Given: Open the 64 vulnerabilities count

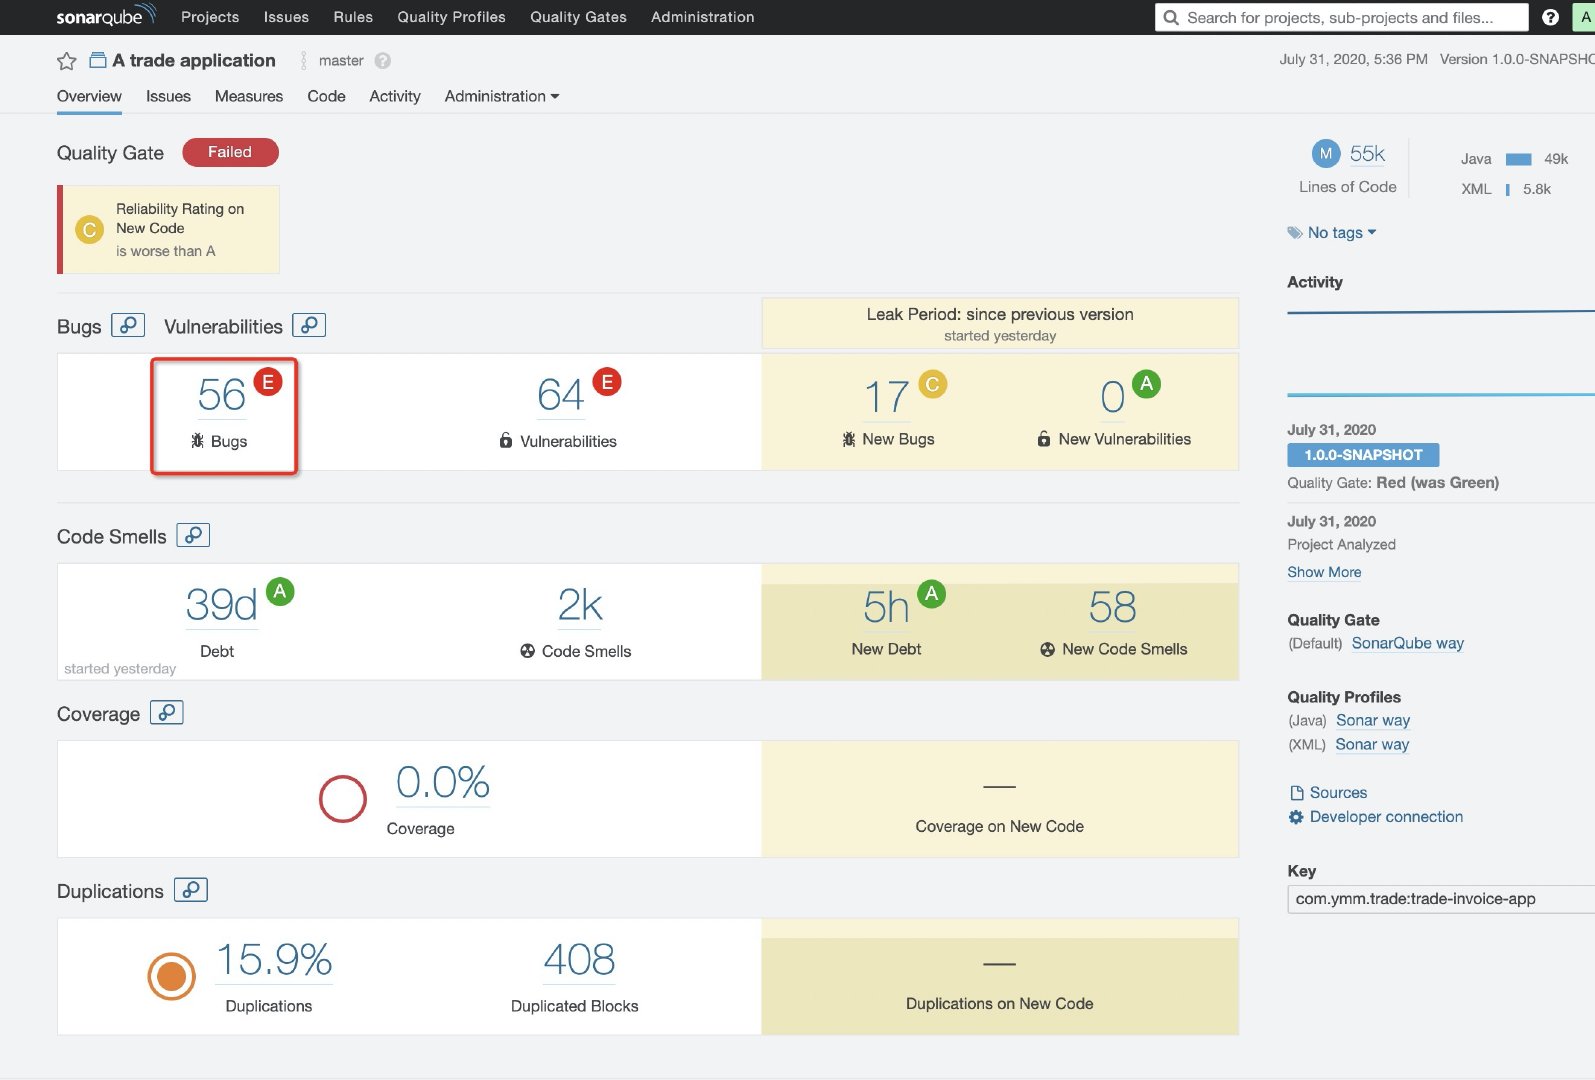Looking at the screenshot, I should pyautogui.click(x=560, y=395).
